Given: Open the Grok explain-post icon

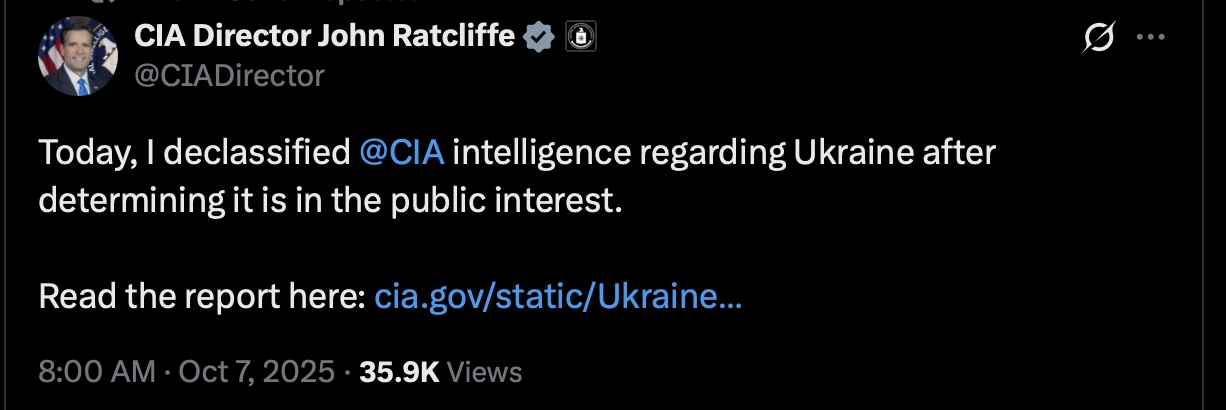Looking at the screenshot, I should point(1099,39).
